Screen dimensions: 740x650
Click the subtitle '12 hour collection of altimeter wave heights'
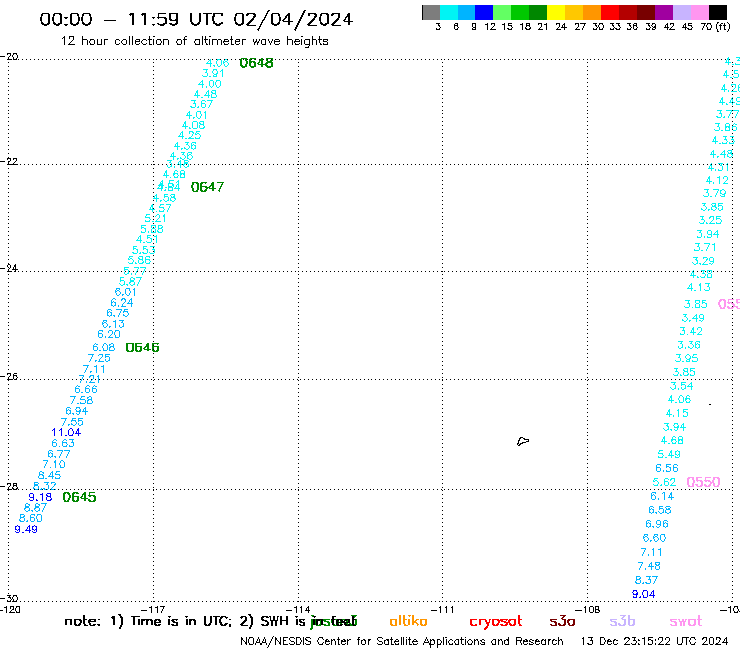(x=194, y=41)
